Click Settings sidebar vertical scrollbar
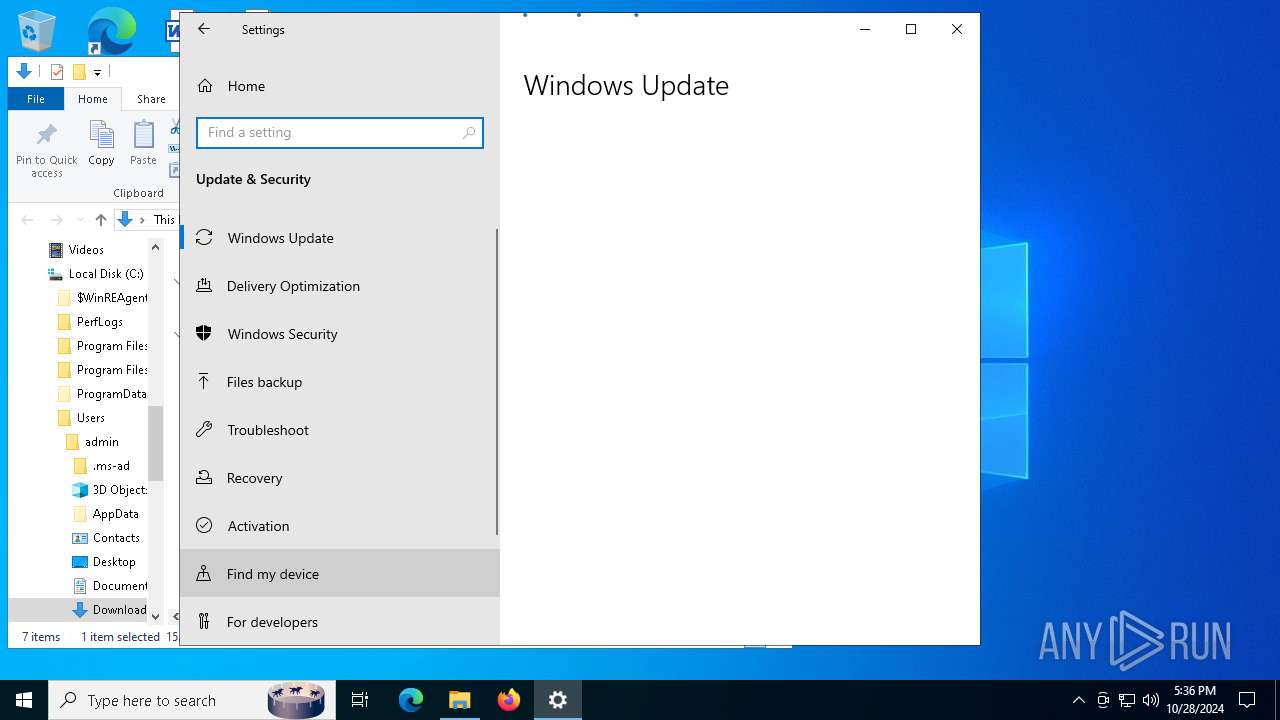 pos(496,382)
